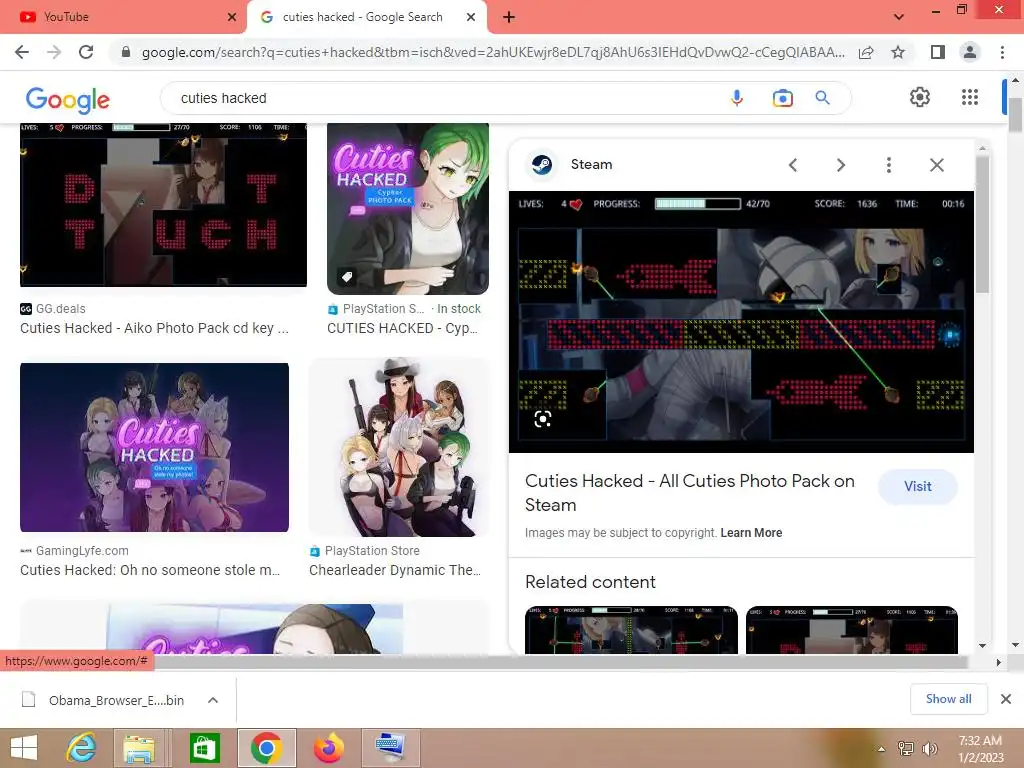
Task: Search by voice microphone icon
Action: (737, 98)
